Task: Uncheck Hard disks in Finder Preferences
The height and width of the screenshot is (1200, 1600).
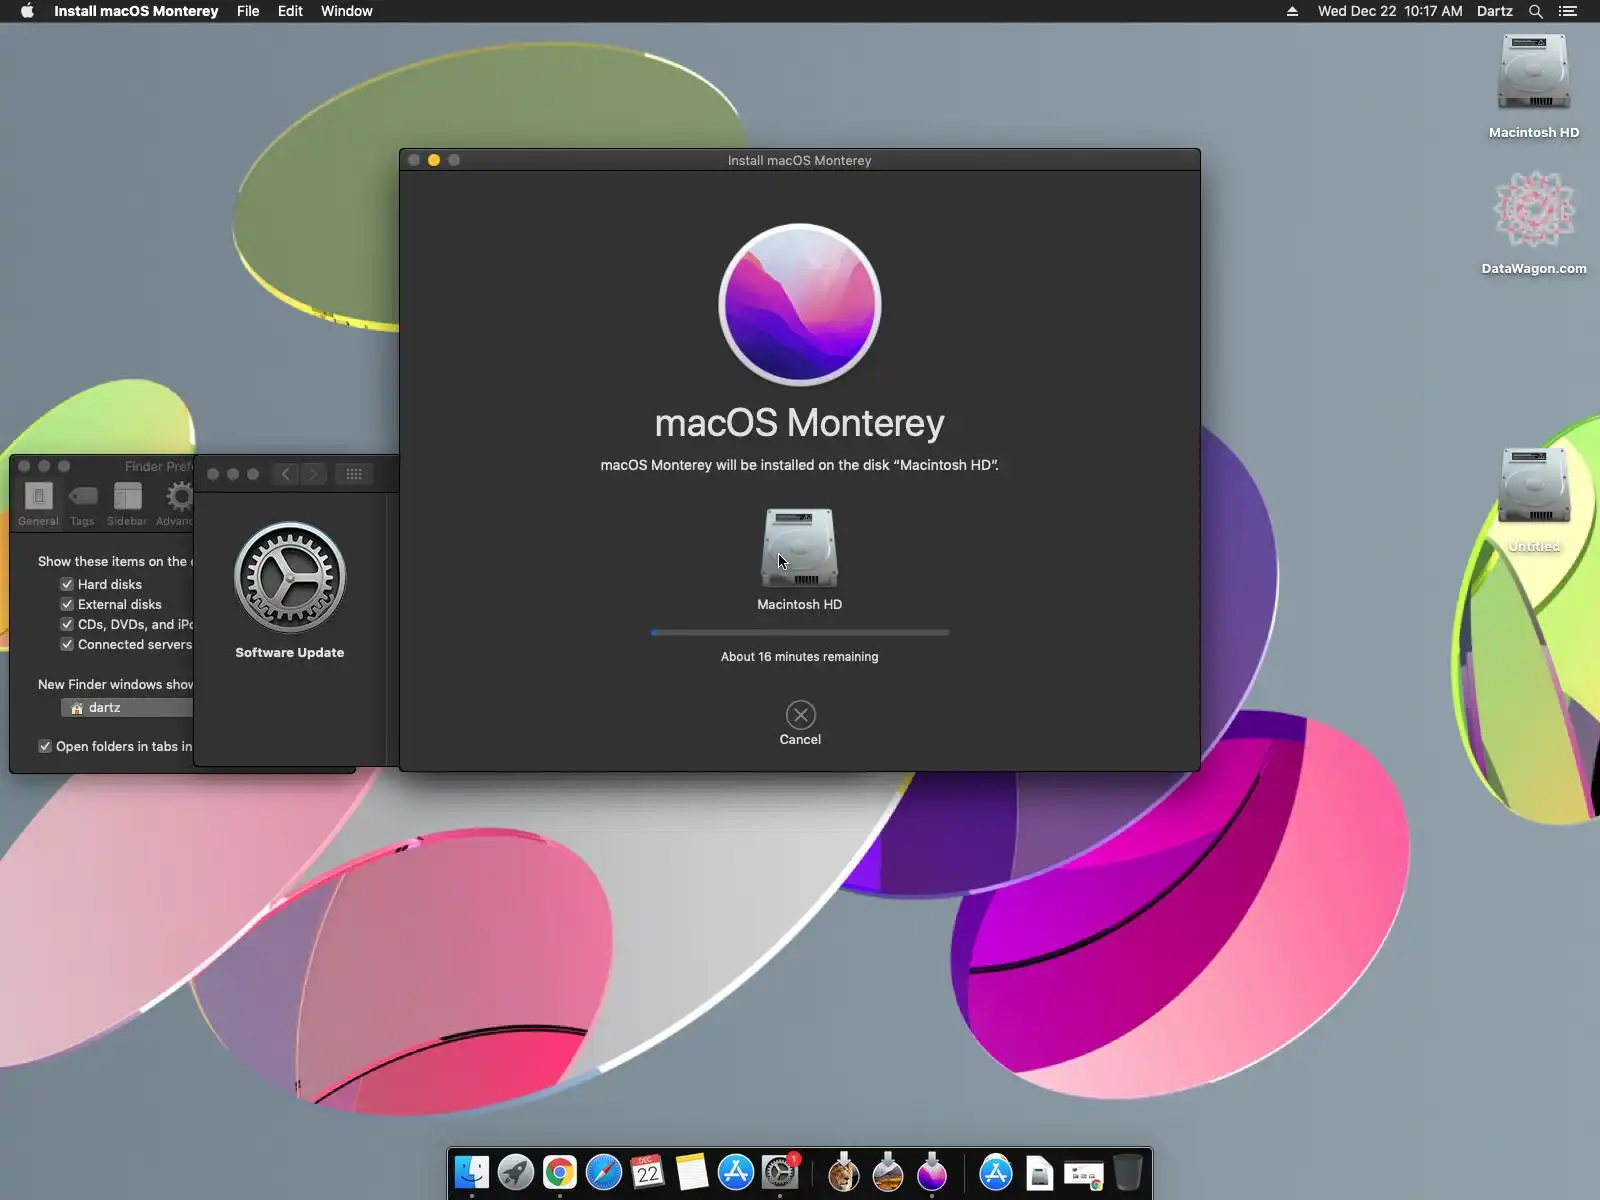Action: 67,584
